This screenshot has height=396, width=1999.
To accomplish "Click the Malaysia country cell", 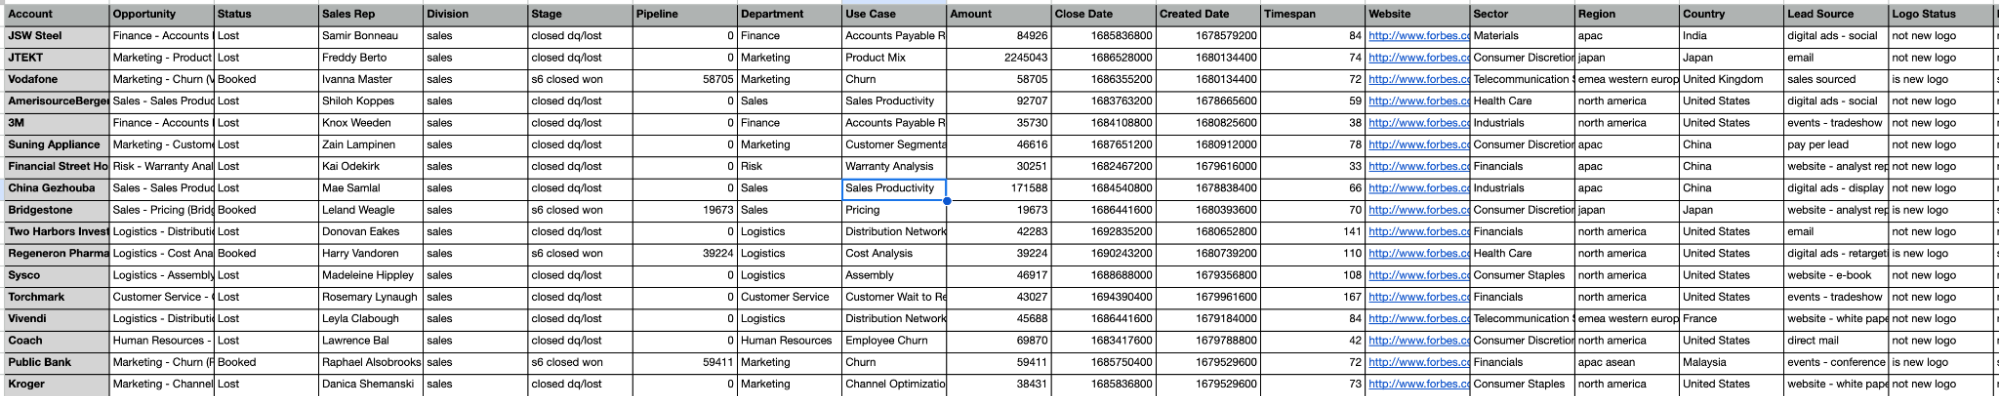I will (x=1732, y=362).
